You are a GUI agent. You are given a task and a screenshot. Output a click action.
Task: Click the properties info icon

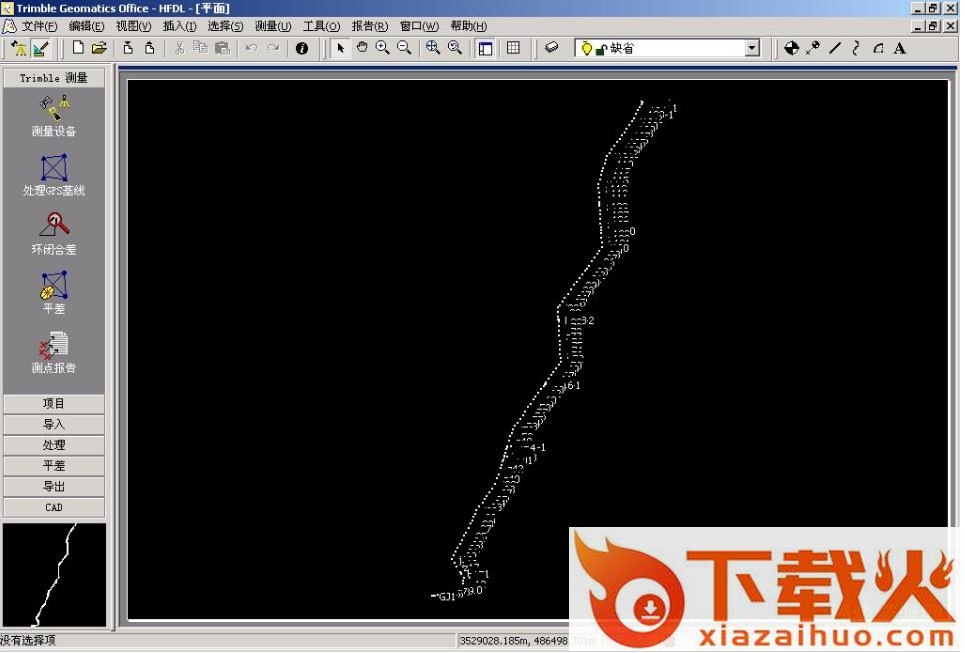tap(302, 48)
